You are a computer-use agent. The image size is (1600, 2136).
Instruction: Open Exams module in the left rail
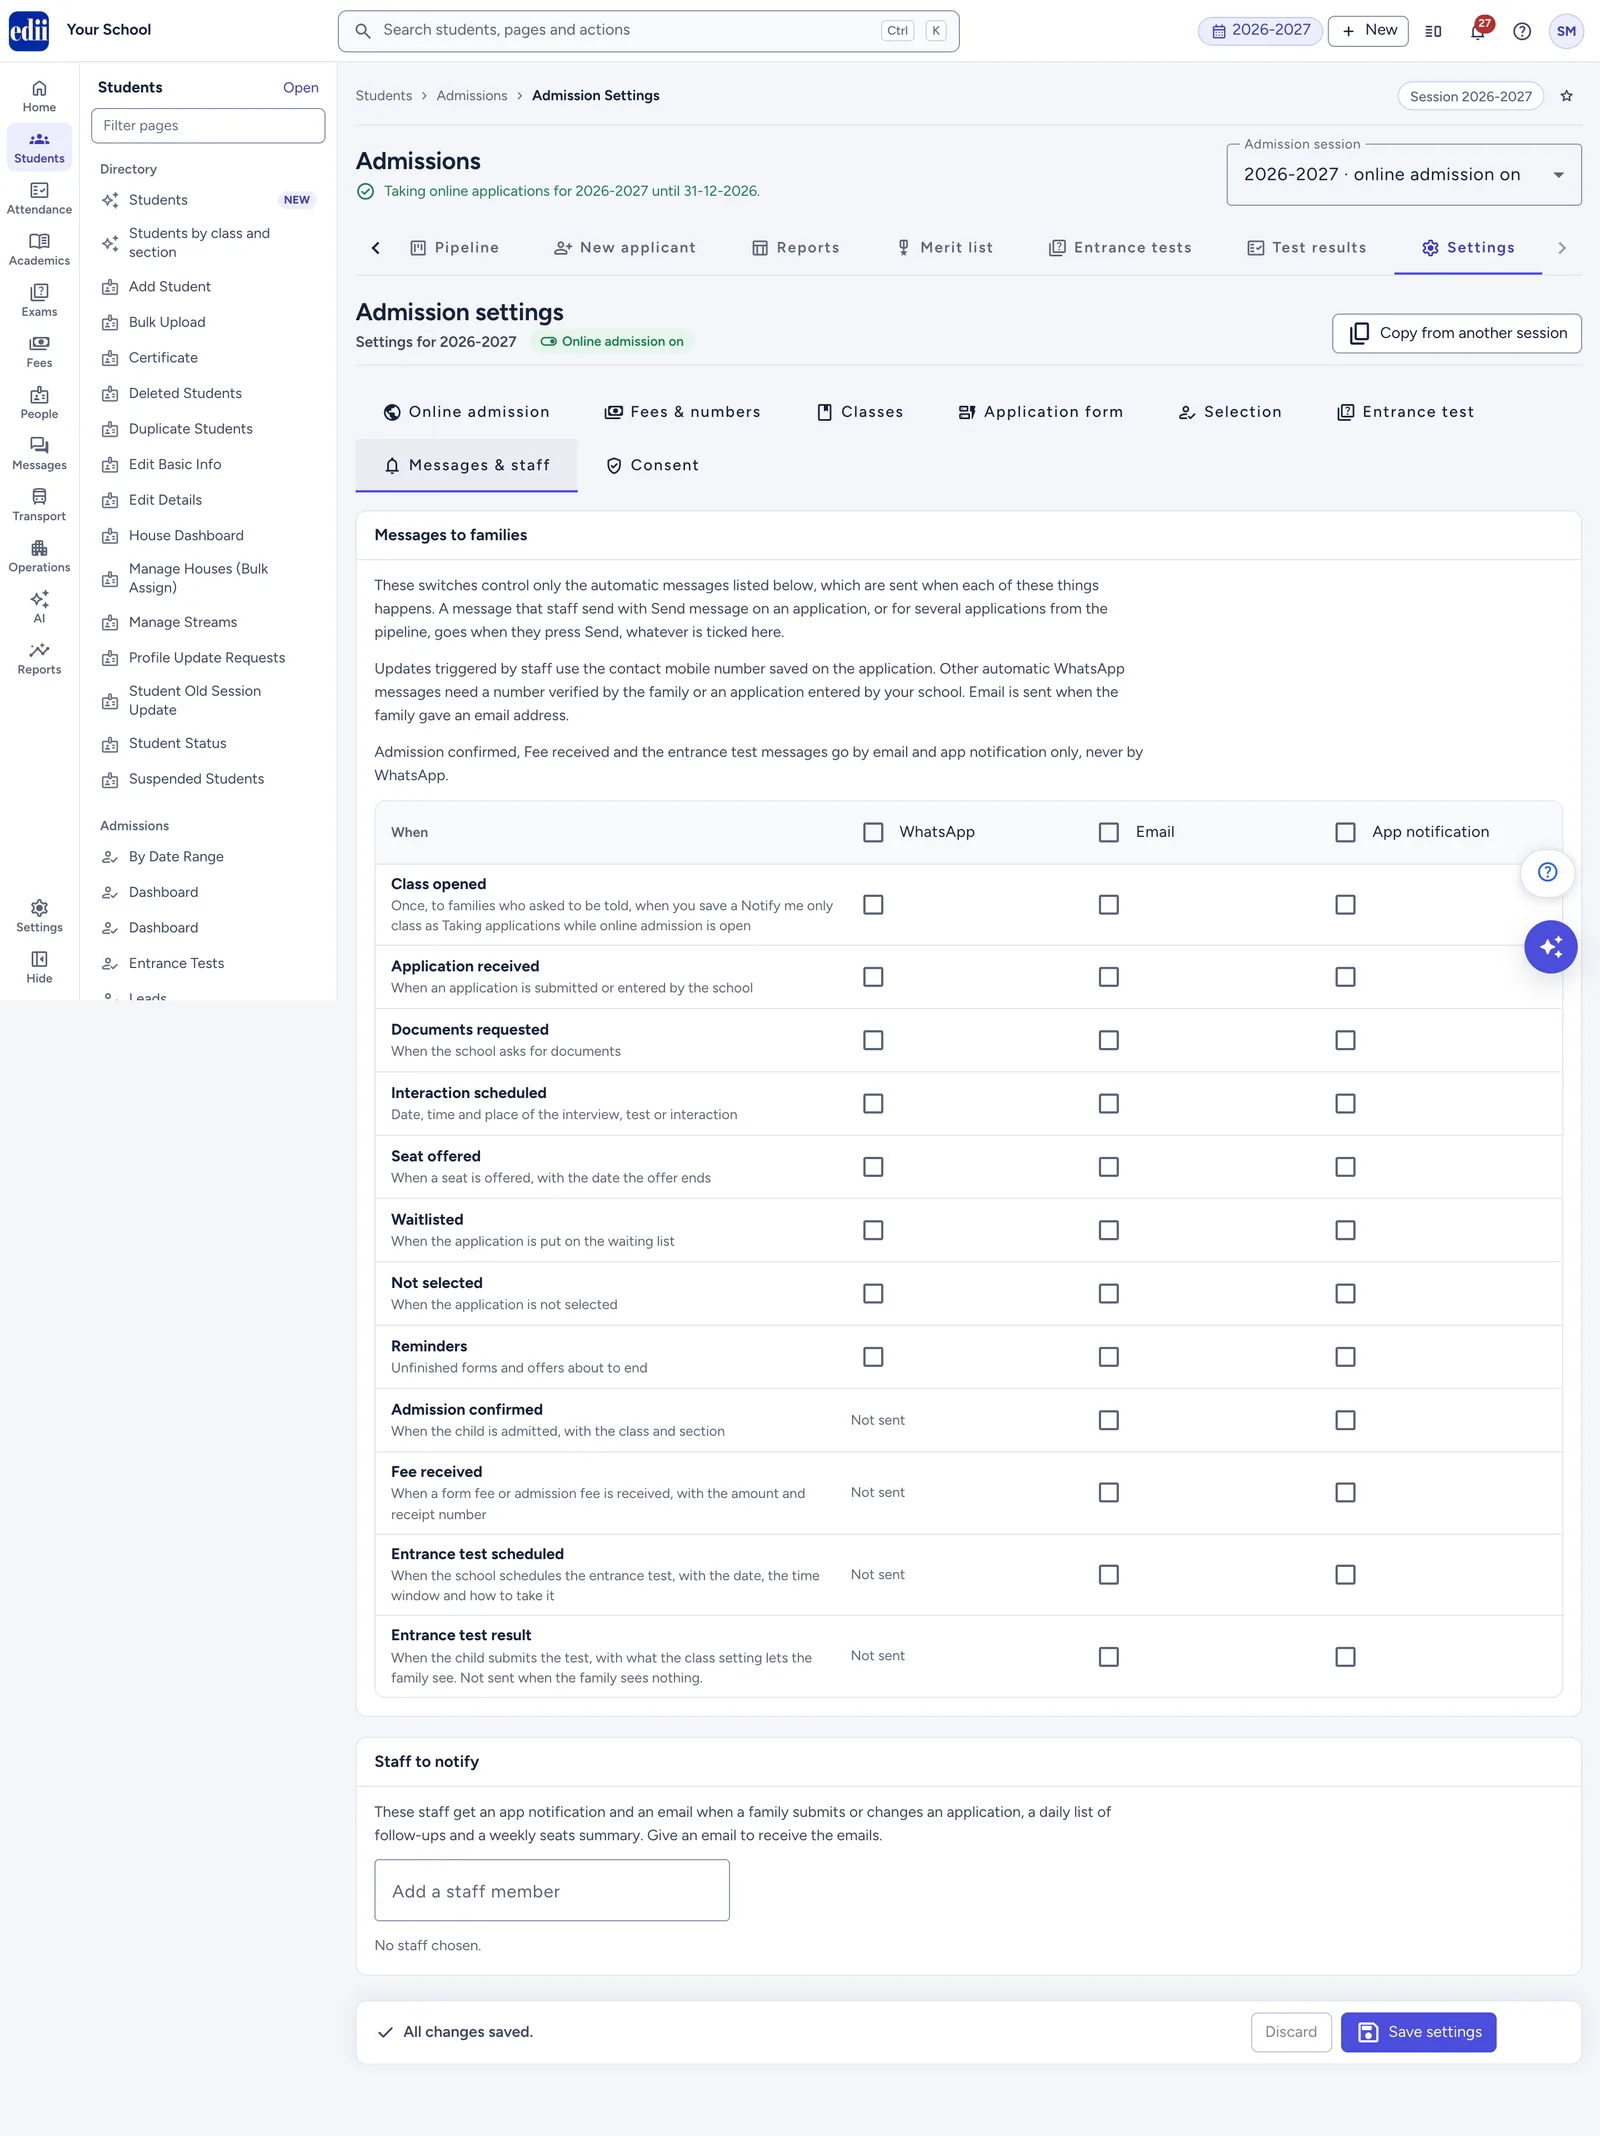39,300
